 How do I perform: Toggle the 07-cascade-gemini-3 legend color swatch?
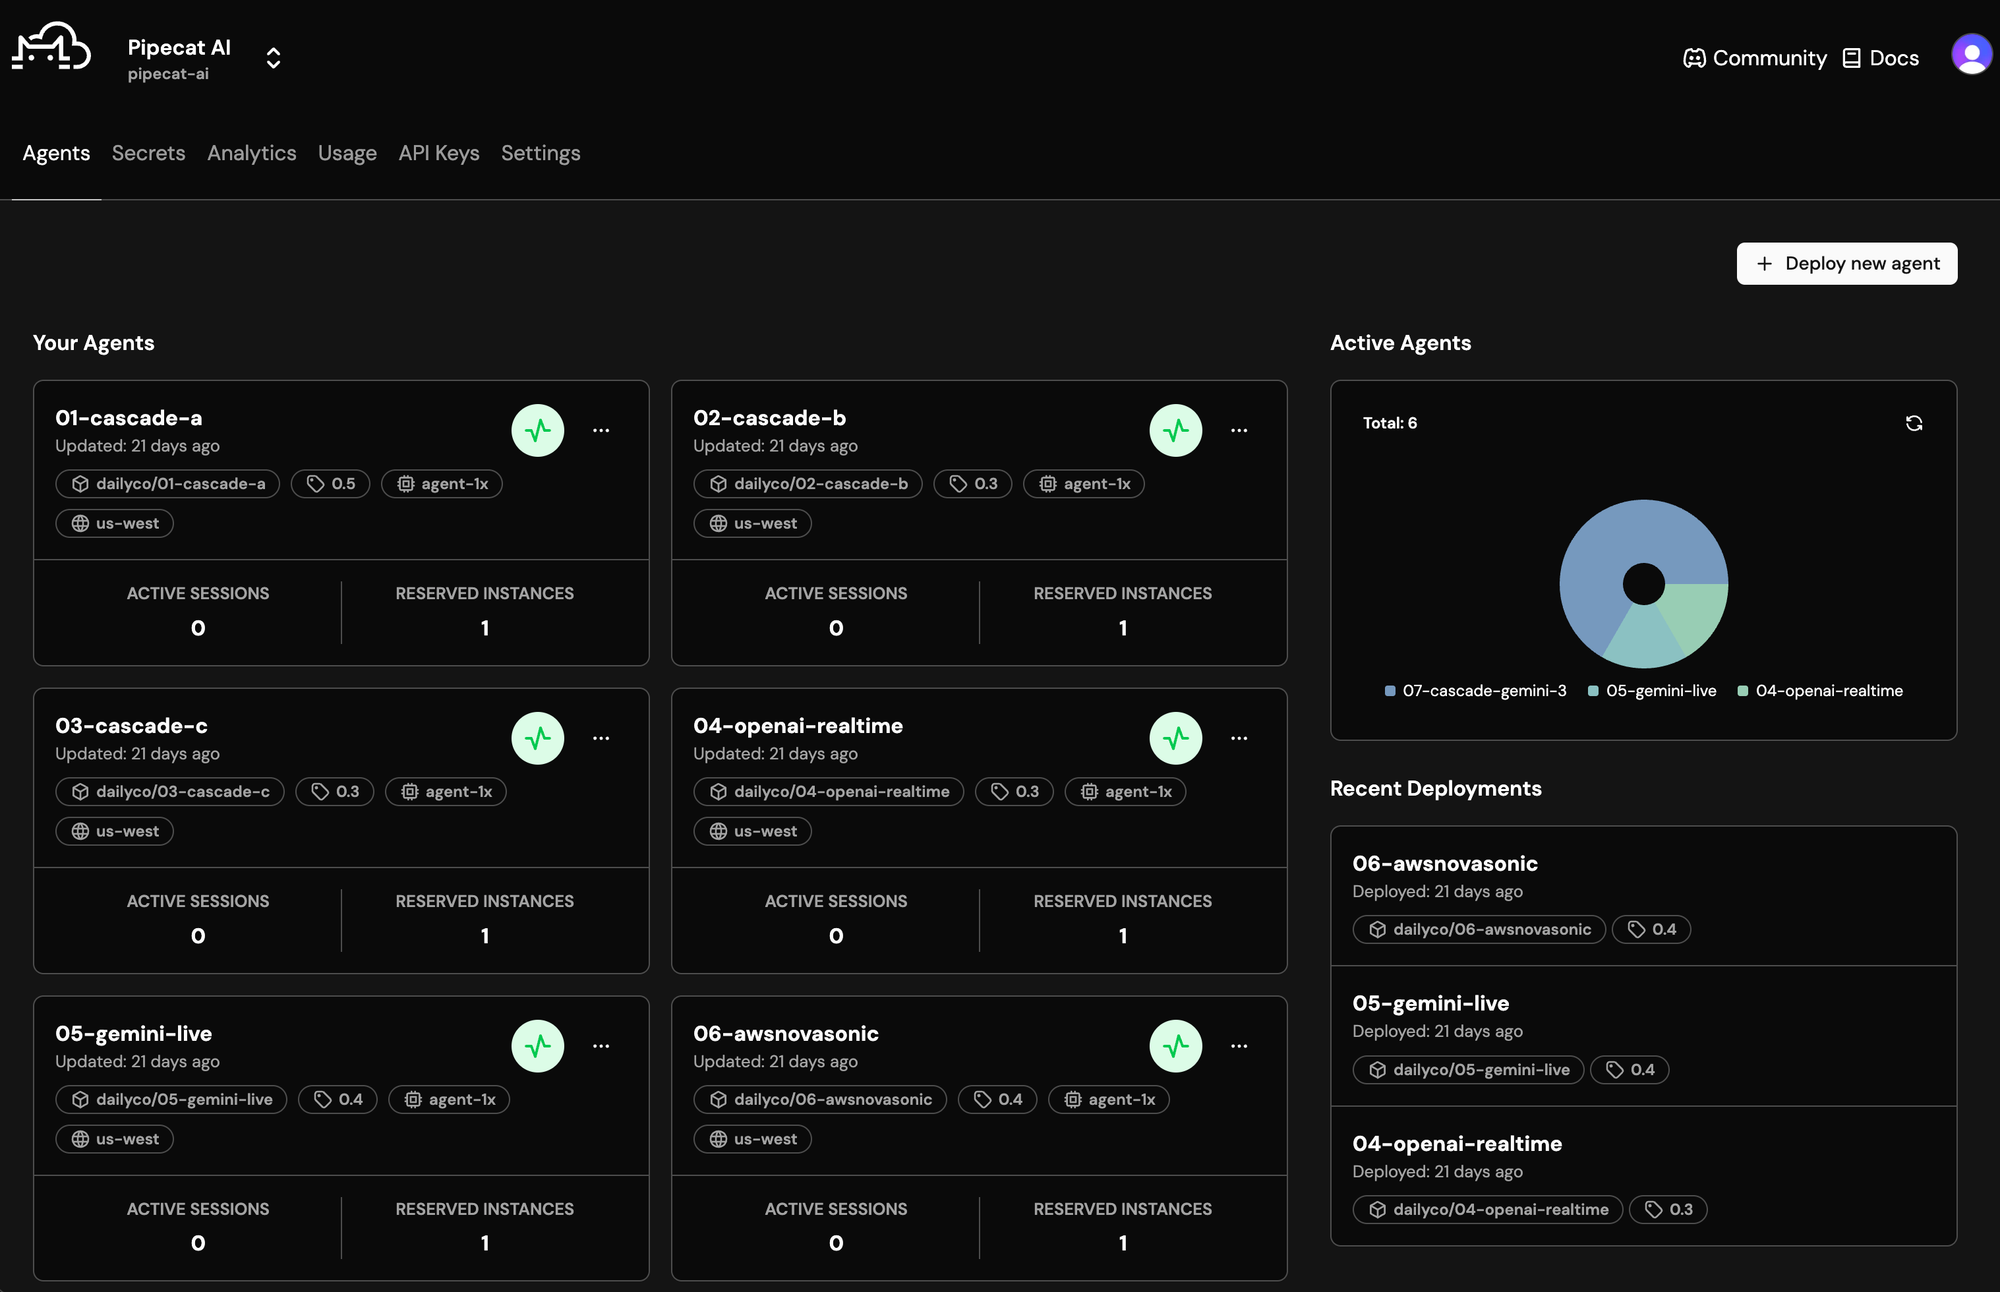point(1390,691)
